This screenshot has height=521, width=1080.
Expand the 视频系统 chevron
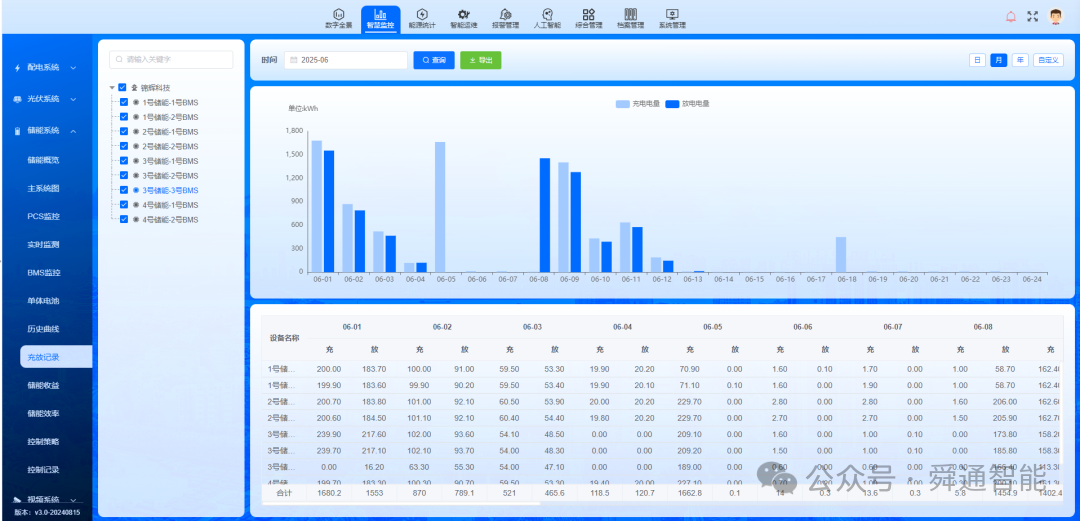pyautogui.click(x=73, y=500)
